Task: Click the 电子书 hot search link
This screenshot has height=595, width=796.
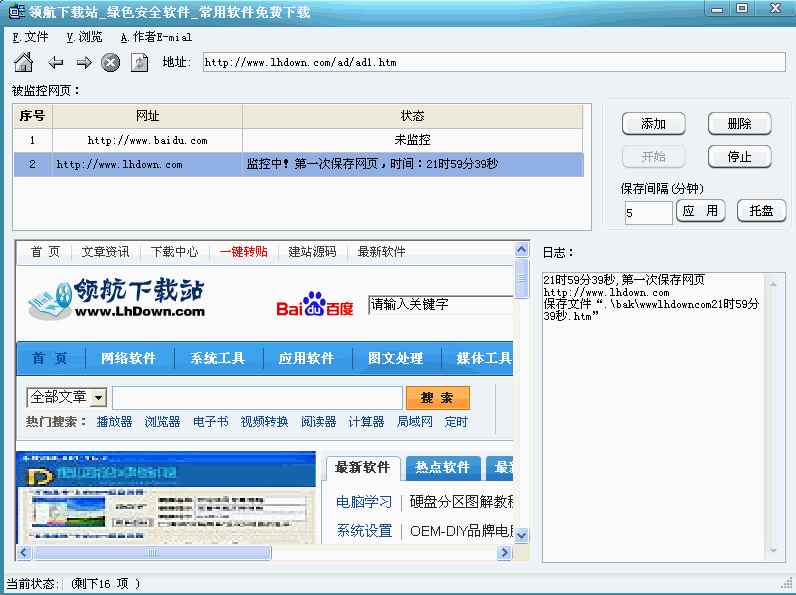Action: point(211,422)
